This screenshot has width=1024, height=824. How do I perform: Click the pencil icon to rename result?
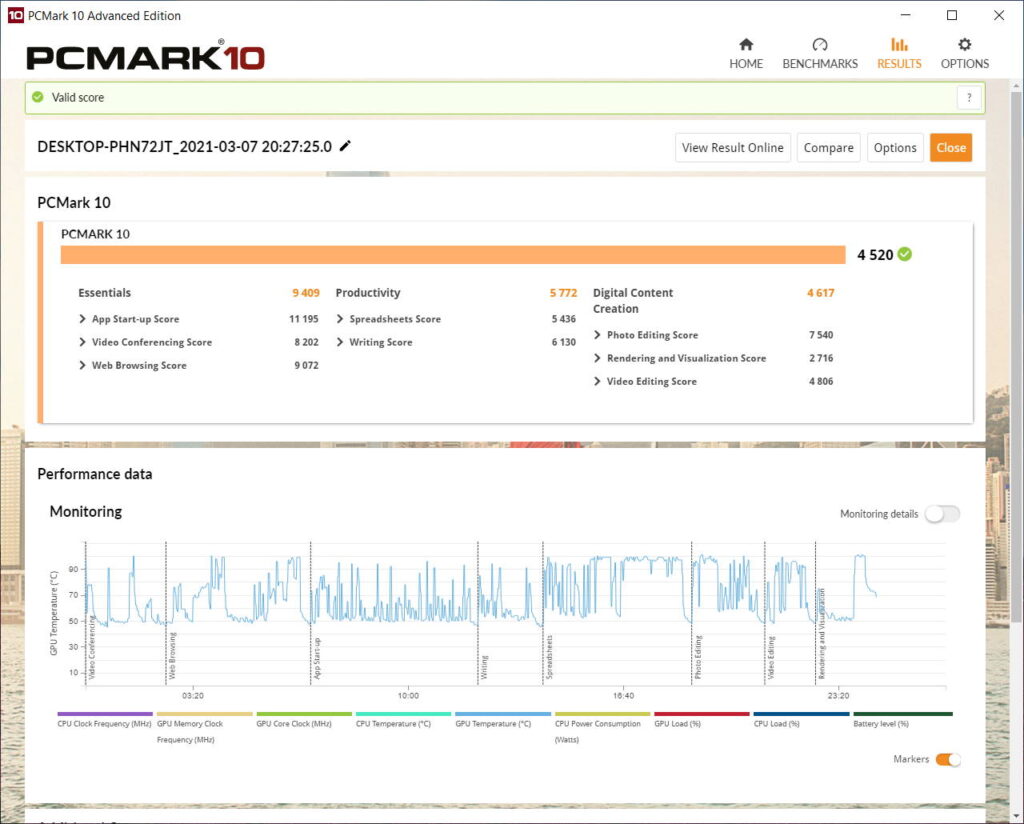pos(345,146)
